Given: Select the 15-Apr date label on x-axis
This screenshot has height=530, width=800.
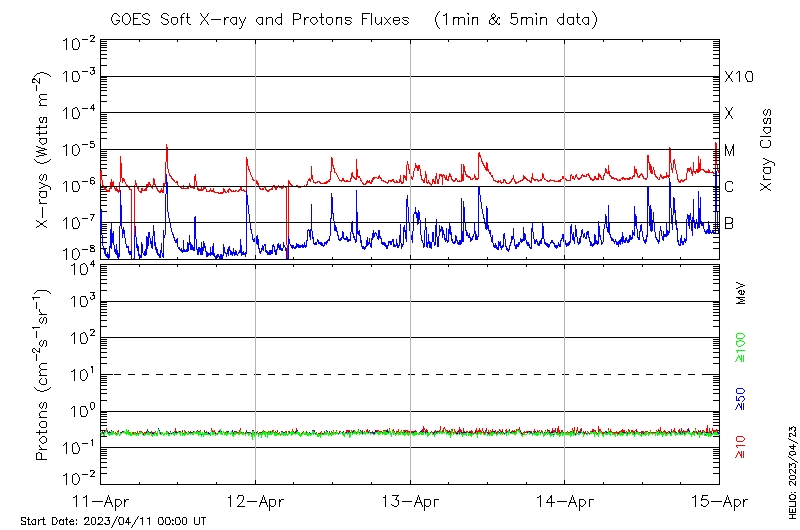Looking at the screenshot, I should click(x=719, y=500).
